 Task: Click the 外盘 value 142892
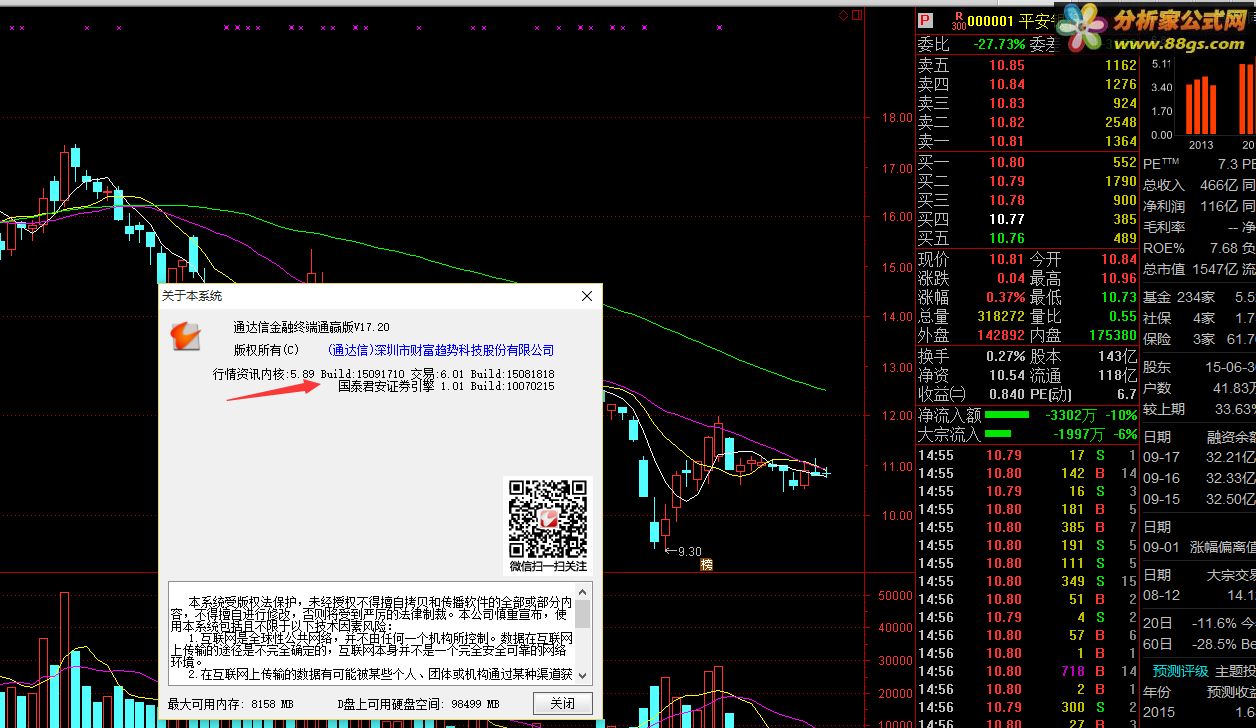click(1000, 335)
